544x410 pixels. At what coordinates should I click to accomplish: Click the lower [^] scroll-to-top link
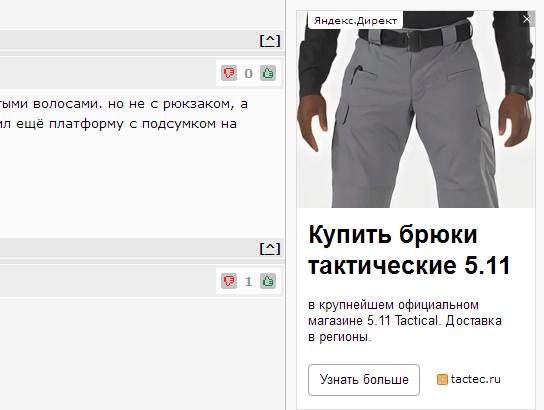270,248
